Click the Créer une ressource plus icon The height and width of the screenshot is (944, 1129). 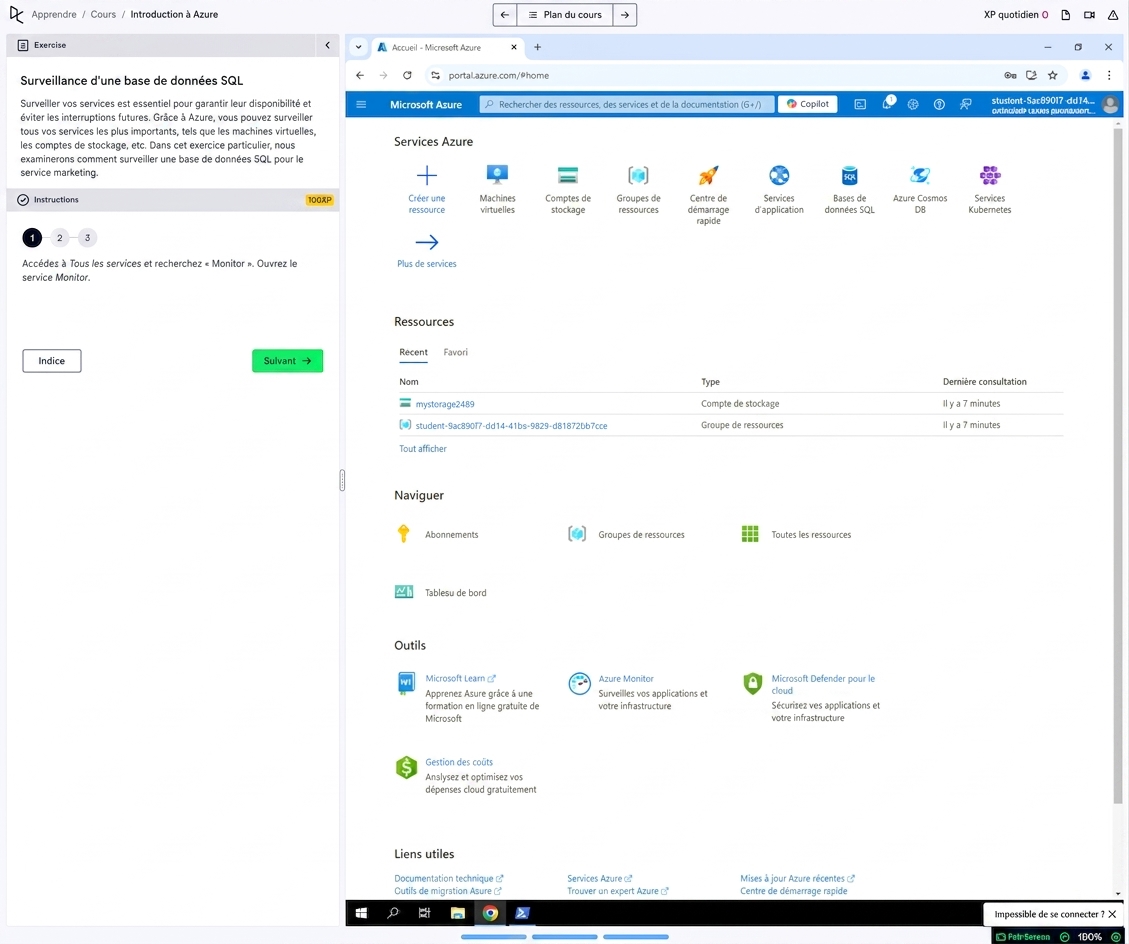pos(426,175)
